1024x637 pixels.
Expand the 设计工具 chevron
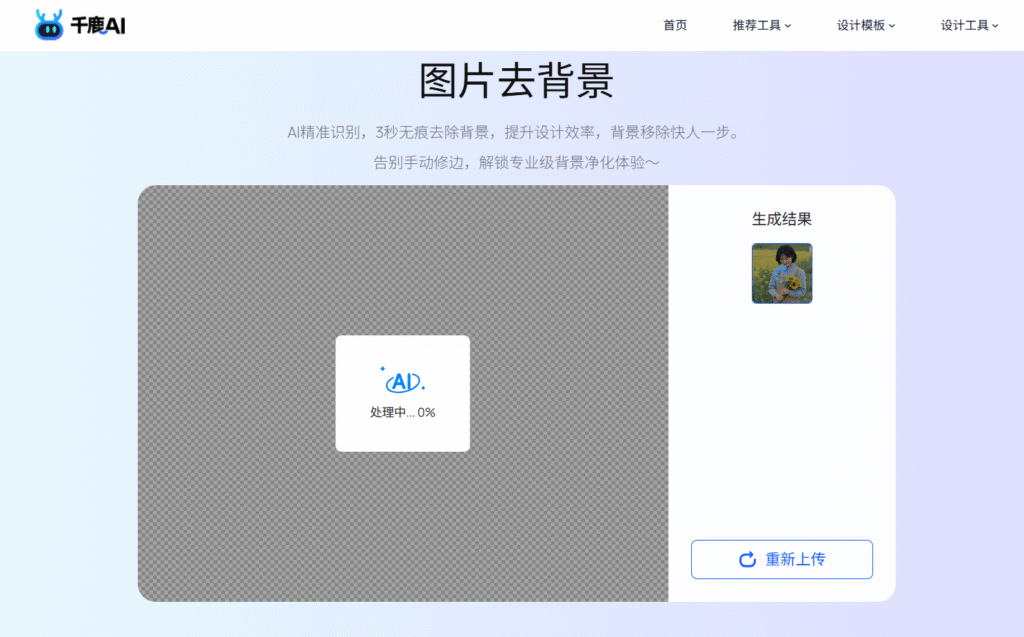click(x=996, y=26)
